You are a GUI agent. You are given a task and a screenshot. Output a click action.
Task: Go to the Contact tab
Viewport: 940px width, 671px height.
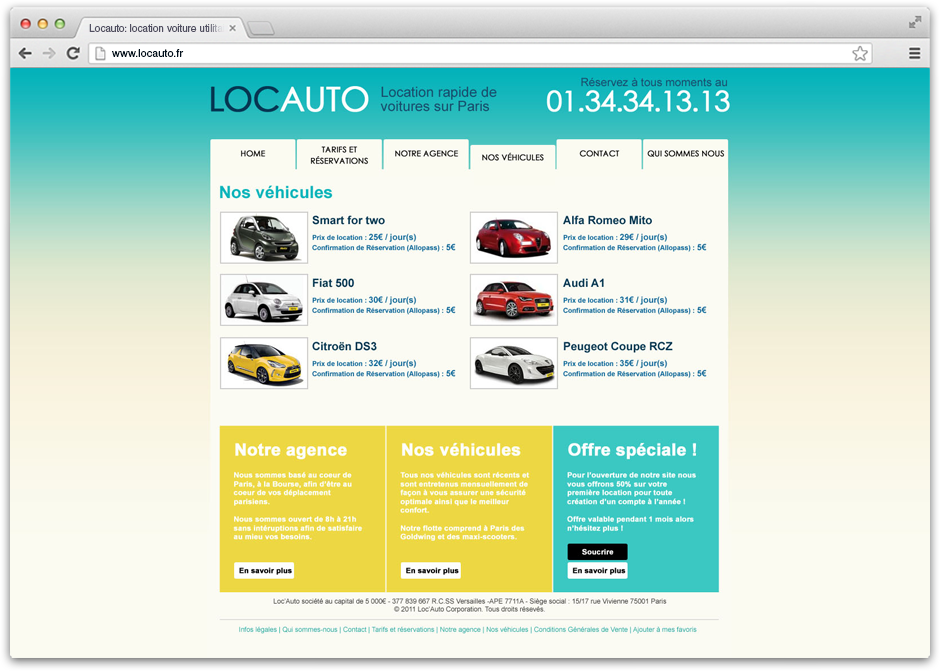599,154
